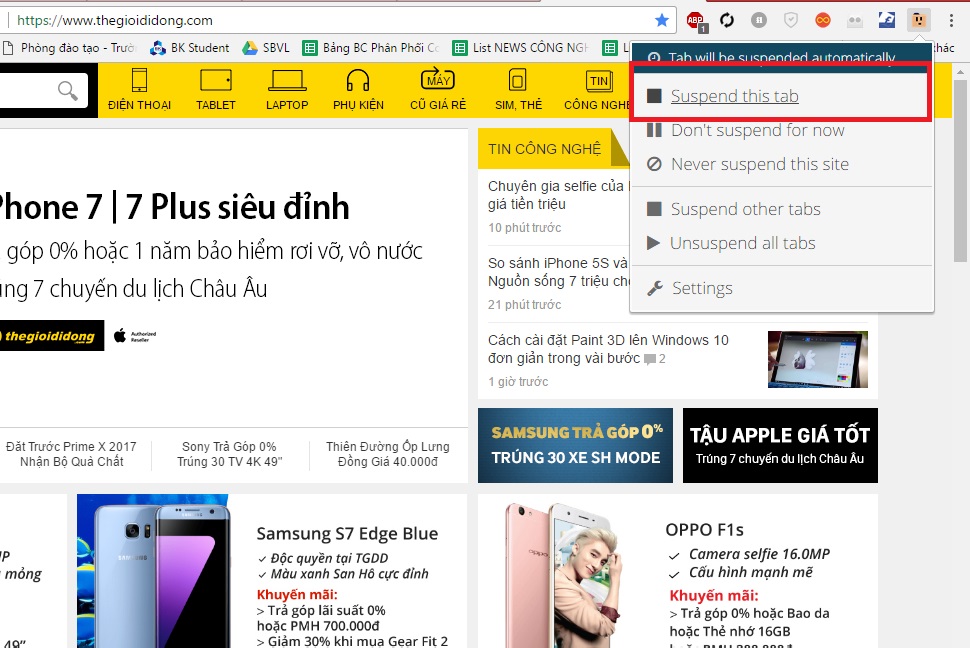The image size is (970, 648).
Task: Open the Paint 3D Windows 10 article
Action: pyautogui.click(x=608, y=349)
